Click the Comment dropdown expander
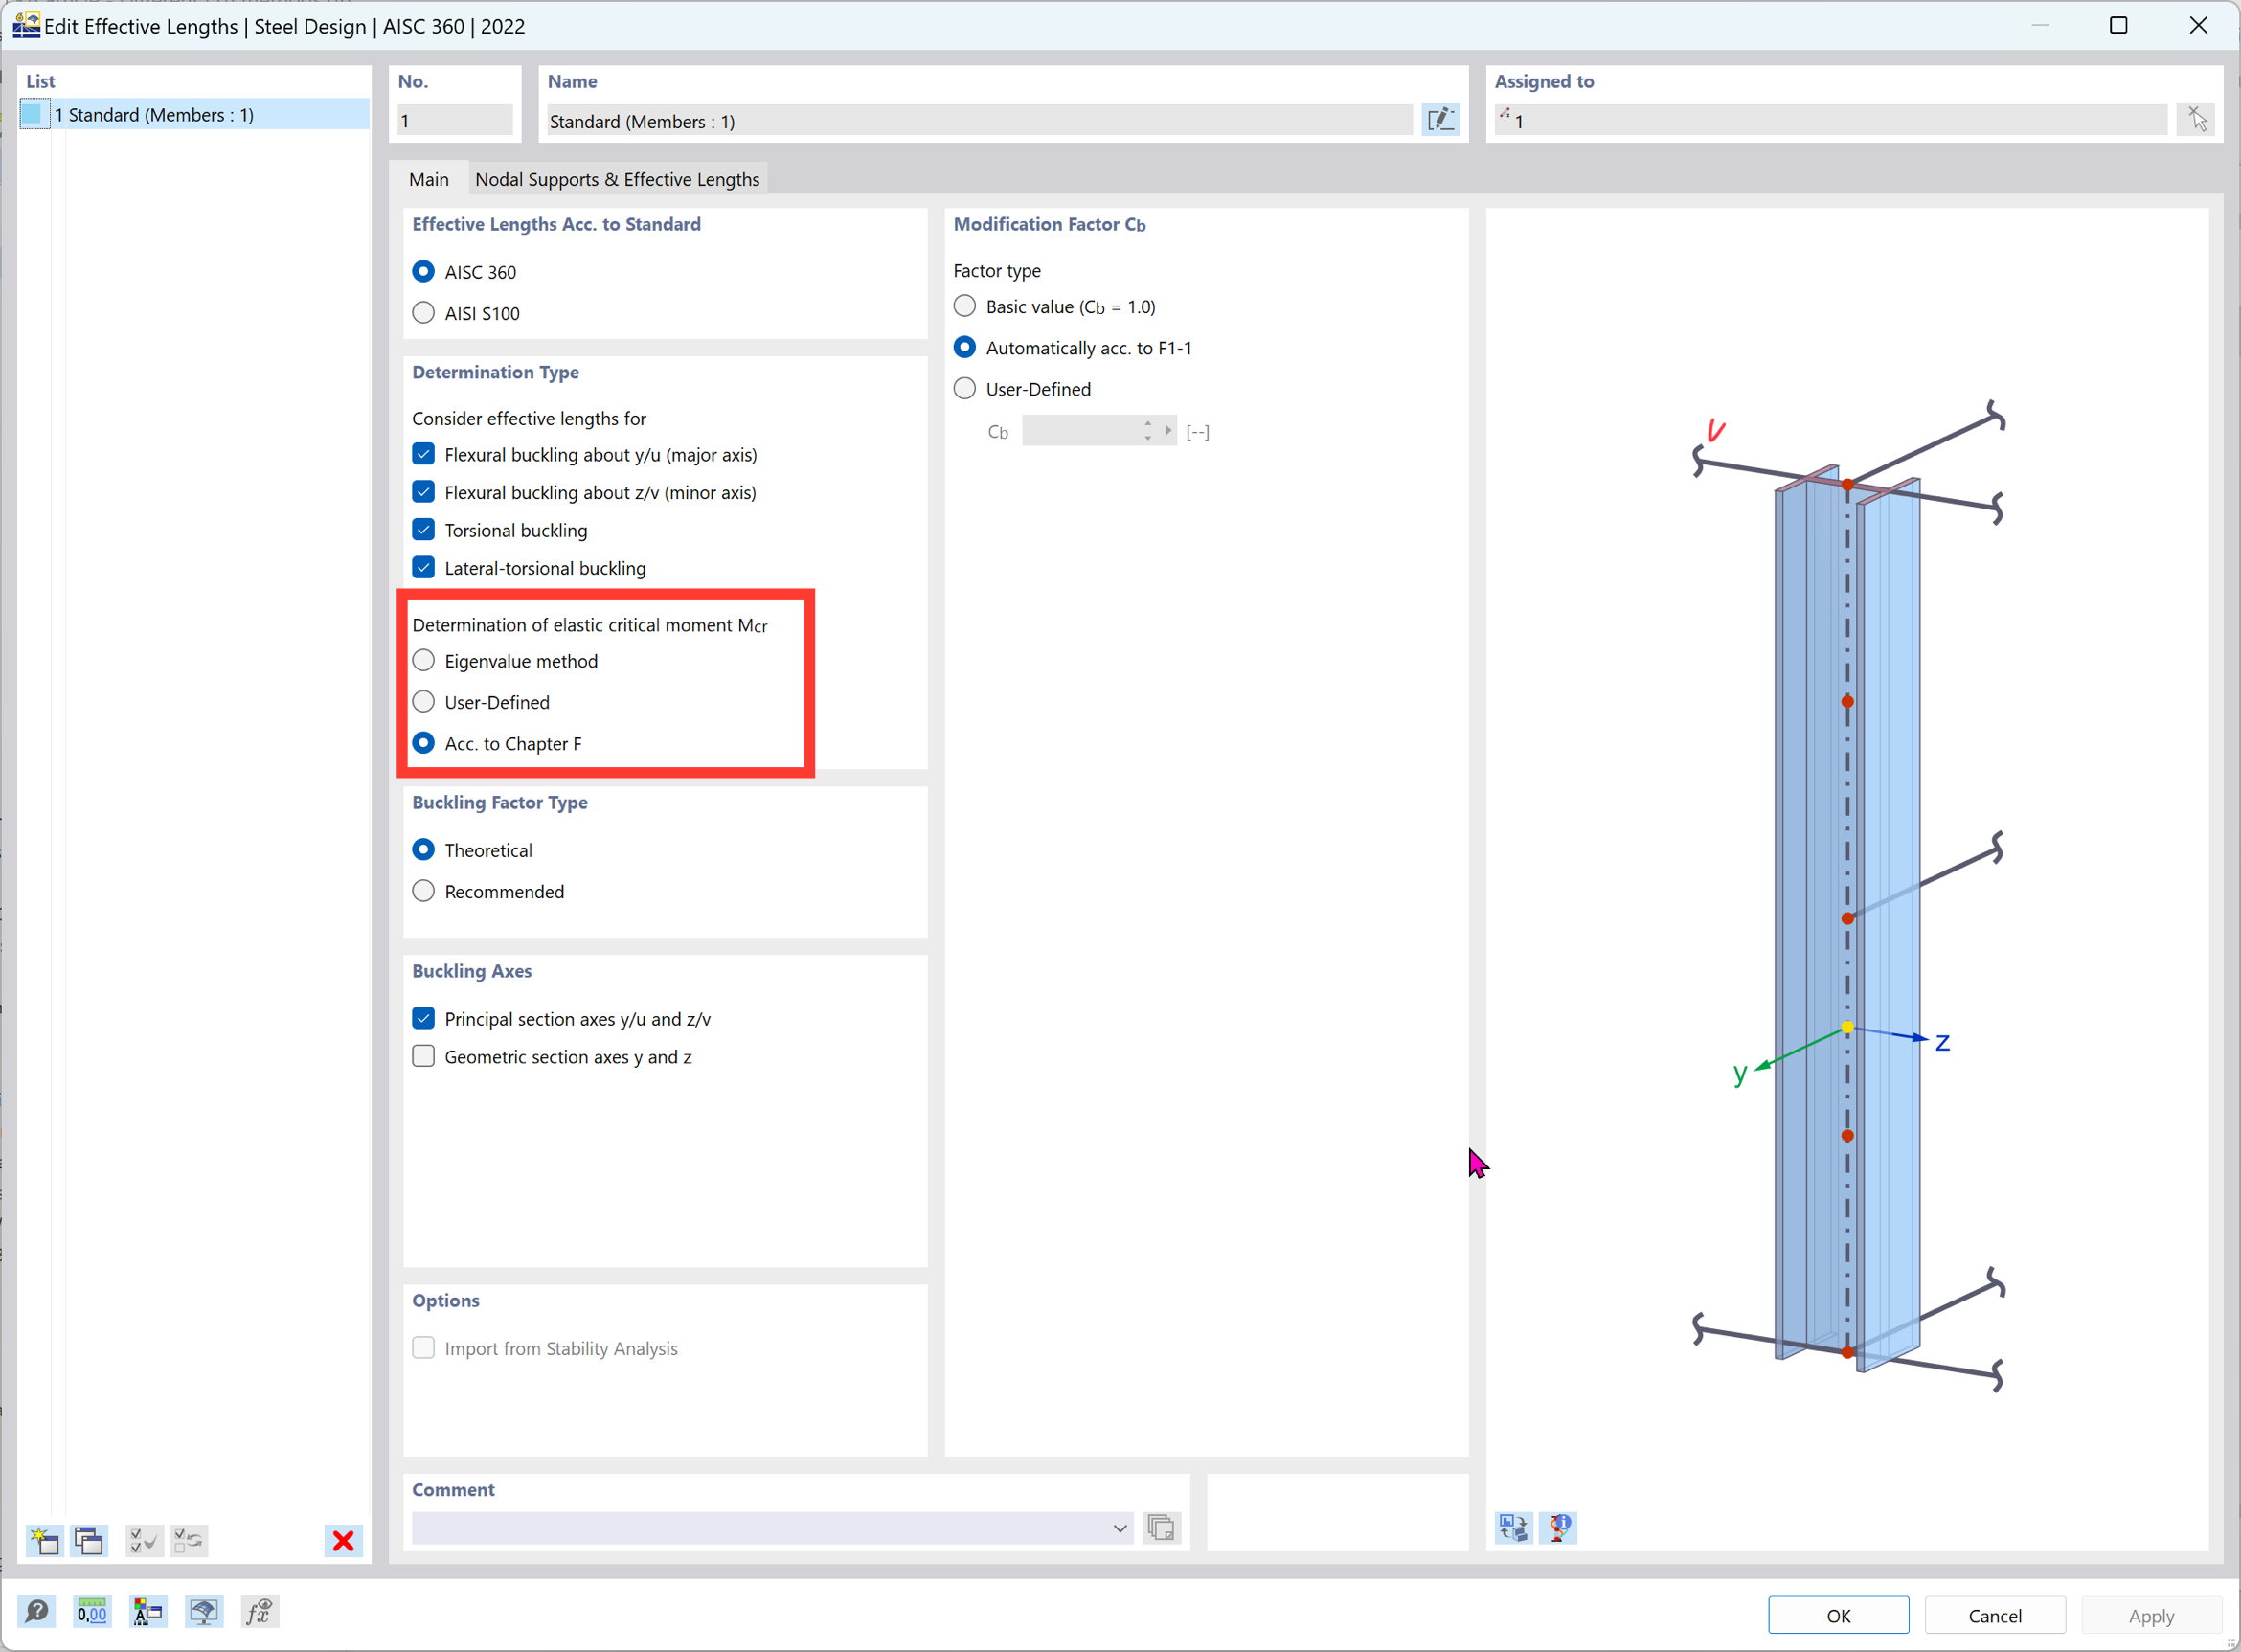The height and width of the screenshot is (1652, 2241). [1120, 1528]
